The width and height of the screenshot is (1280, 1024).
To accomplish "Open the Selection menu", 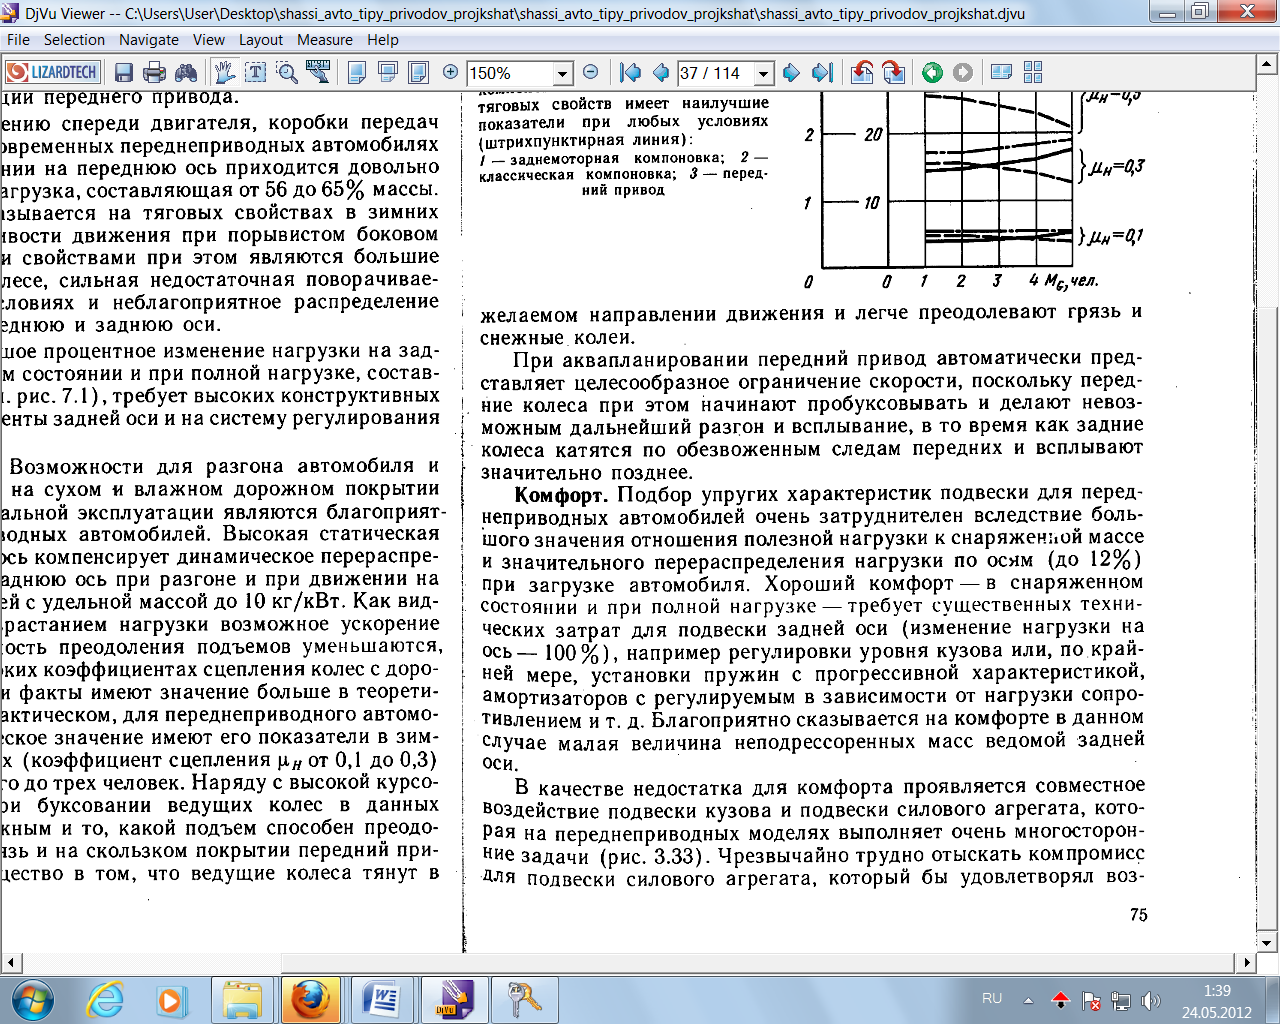I will (74, 40).
